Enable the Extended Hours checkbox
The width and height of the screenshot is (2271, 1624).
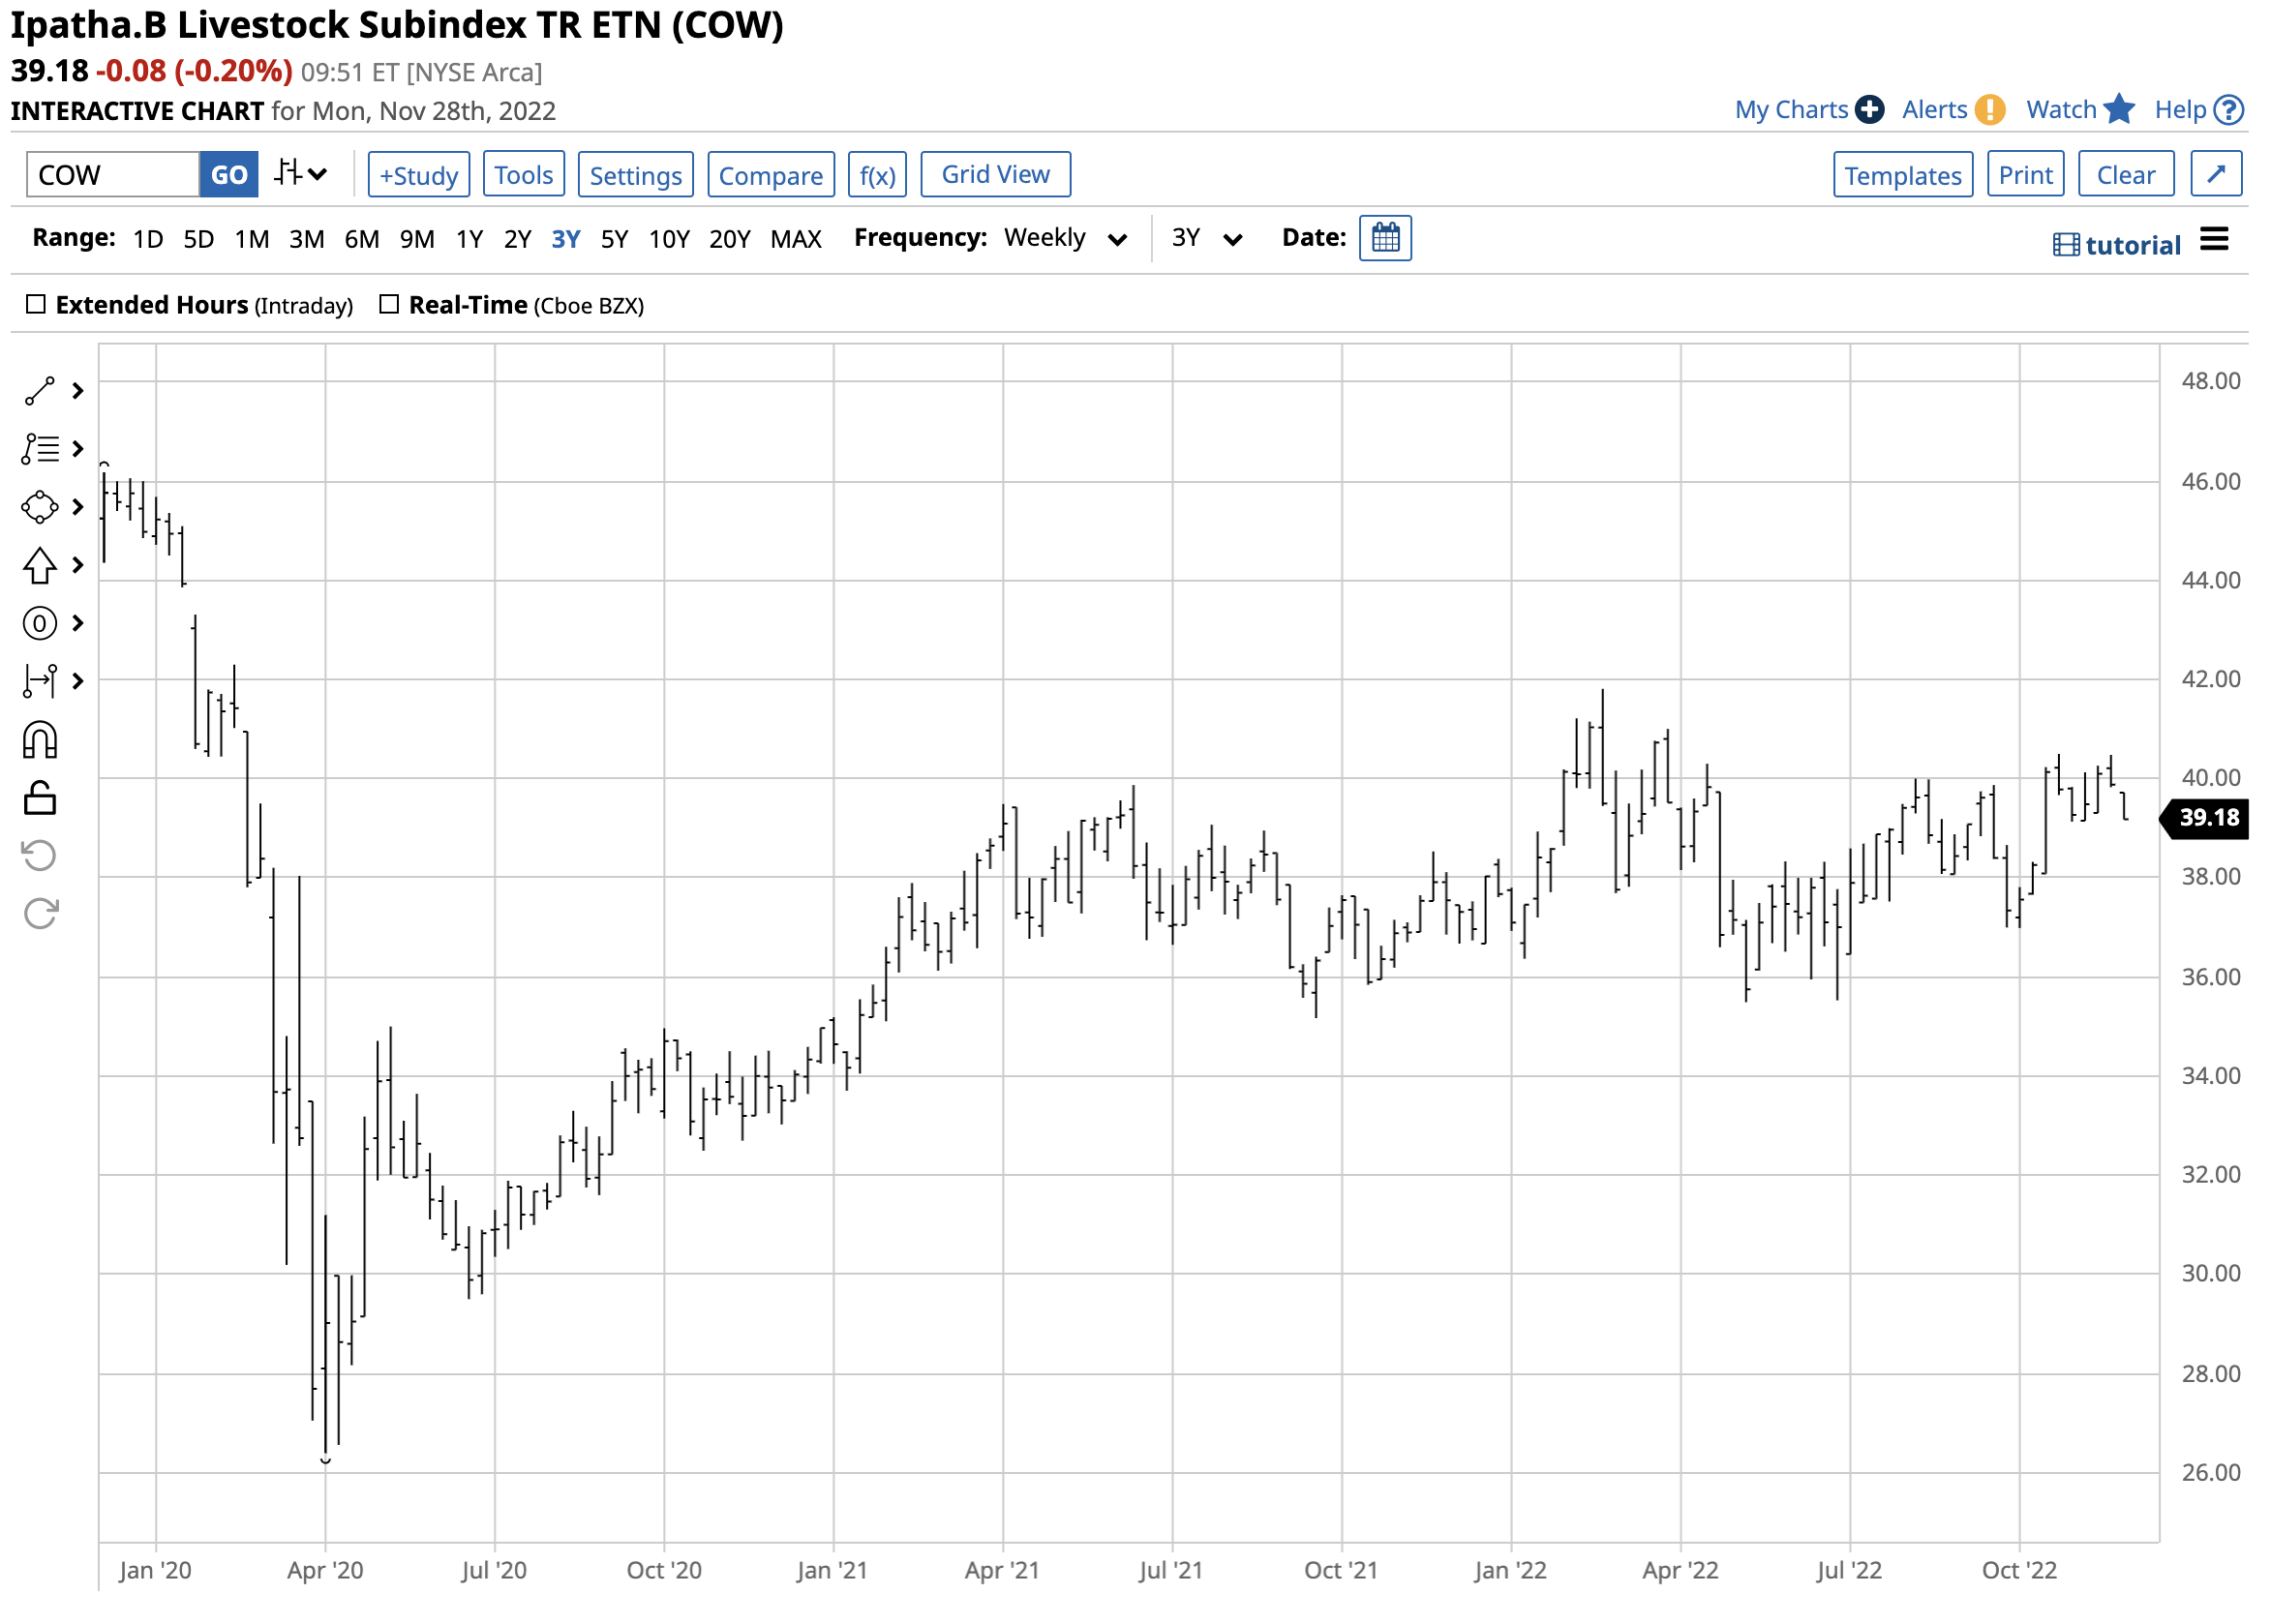[x=36, y=304]
